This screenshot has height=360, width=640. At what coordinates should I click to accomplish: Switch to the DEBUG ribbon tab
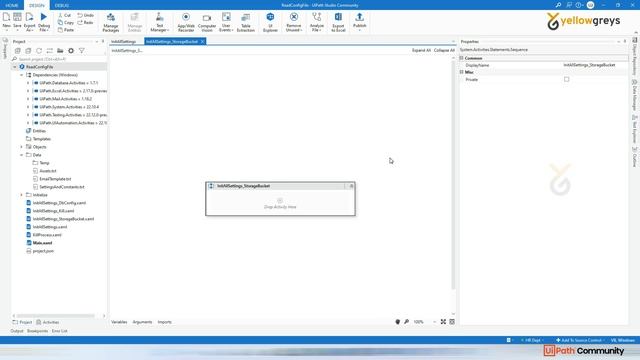pos(62,5)
